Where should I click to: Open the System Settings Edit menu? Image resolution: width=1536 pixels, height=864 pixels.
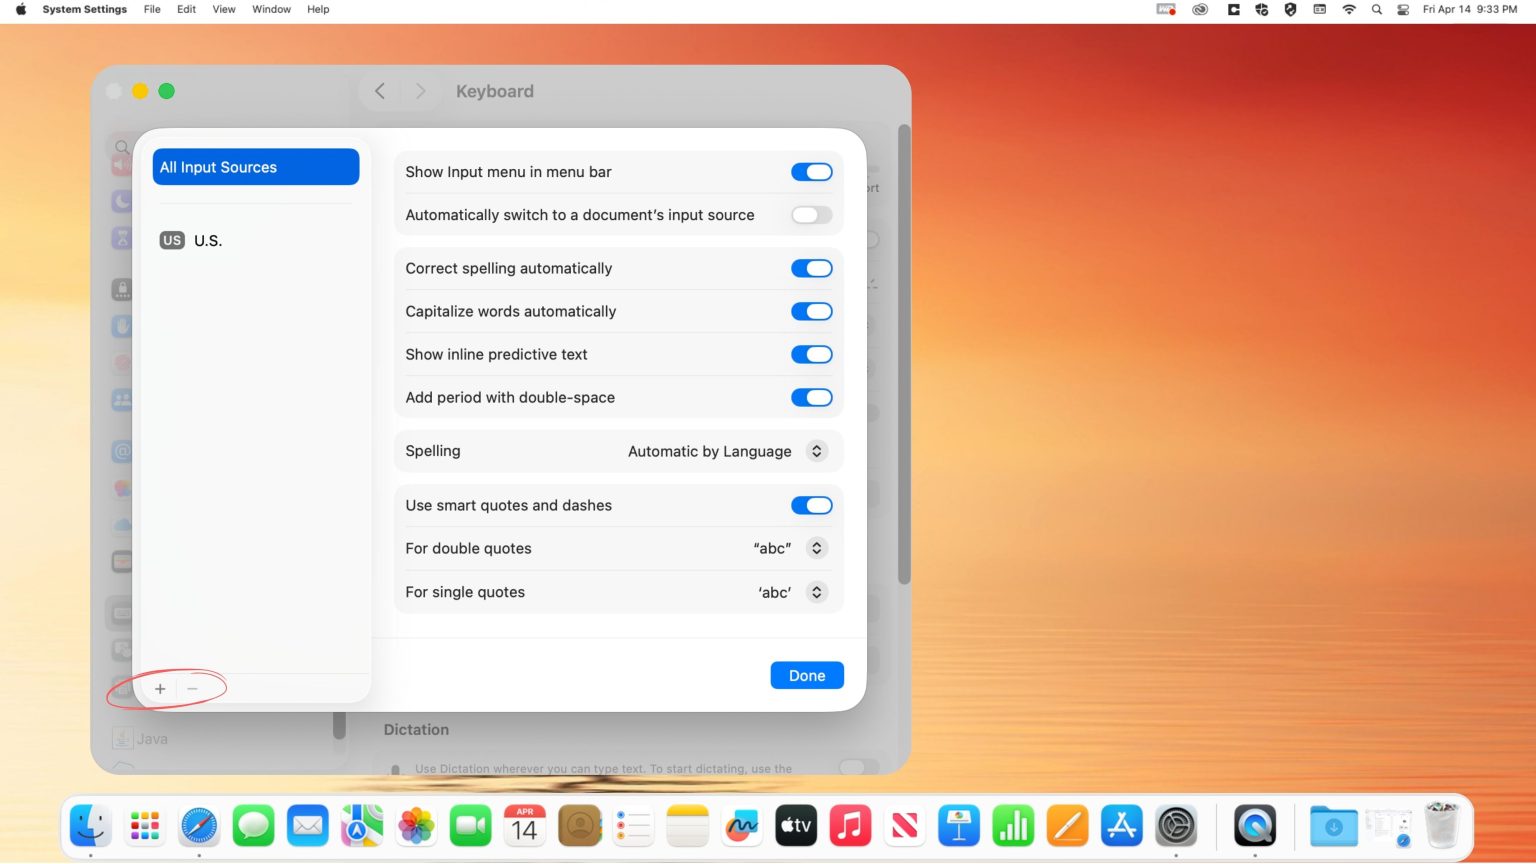point(186,9)
